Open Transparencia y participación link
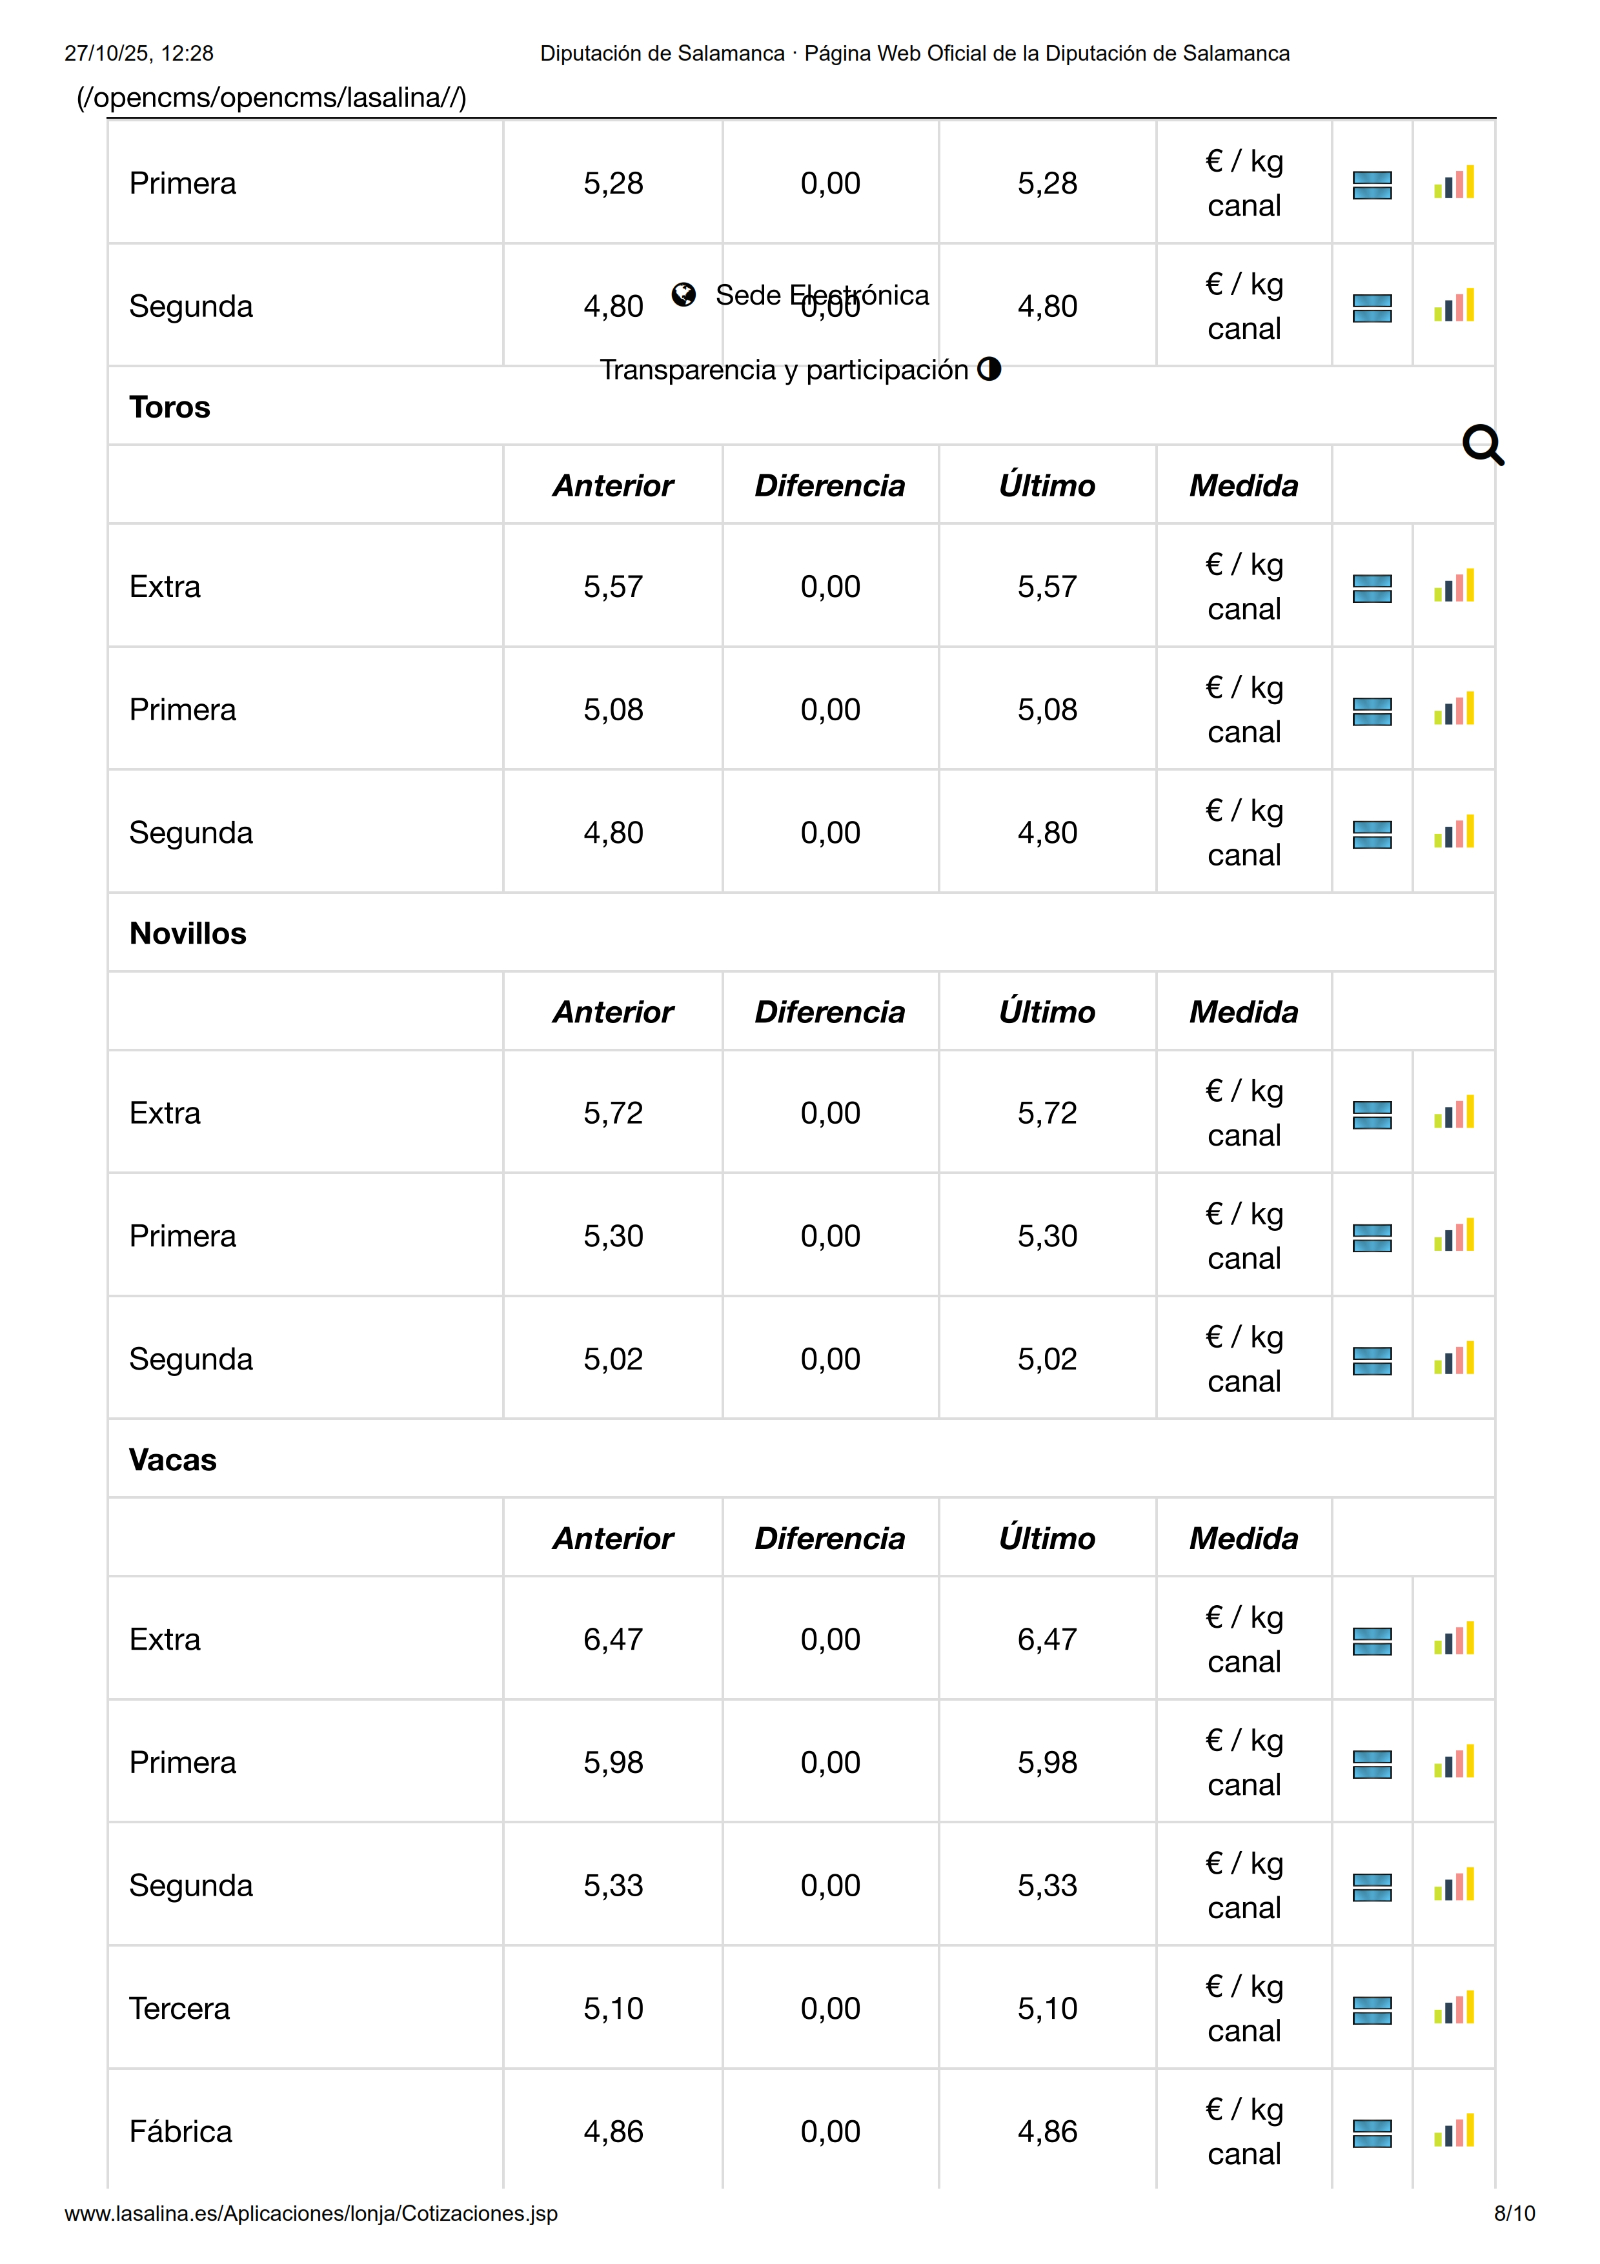Viewport: 1600px width, 2264px height. (784, 370)
